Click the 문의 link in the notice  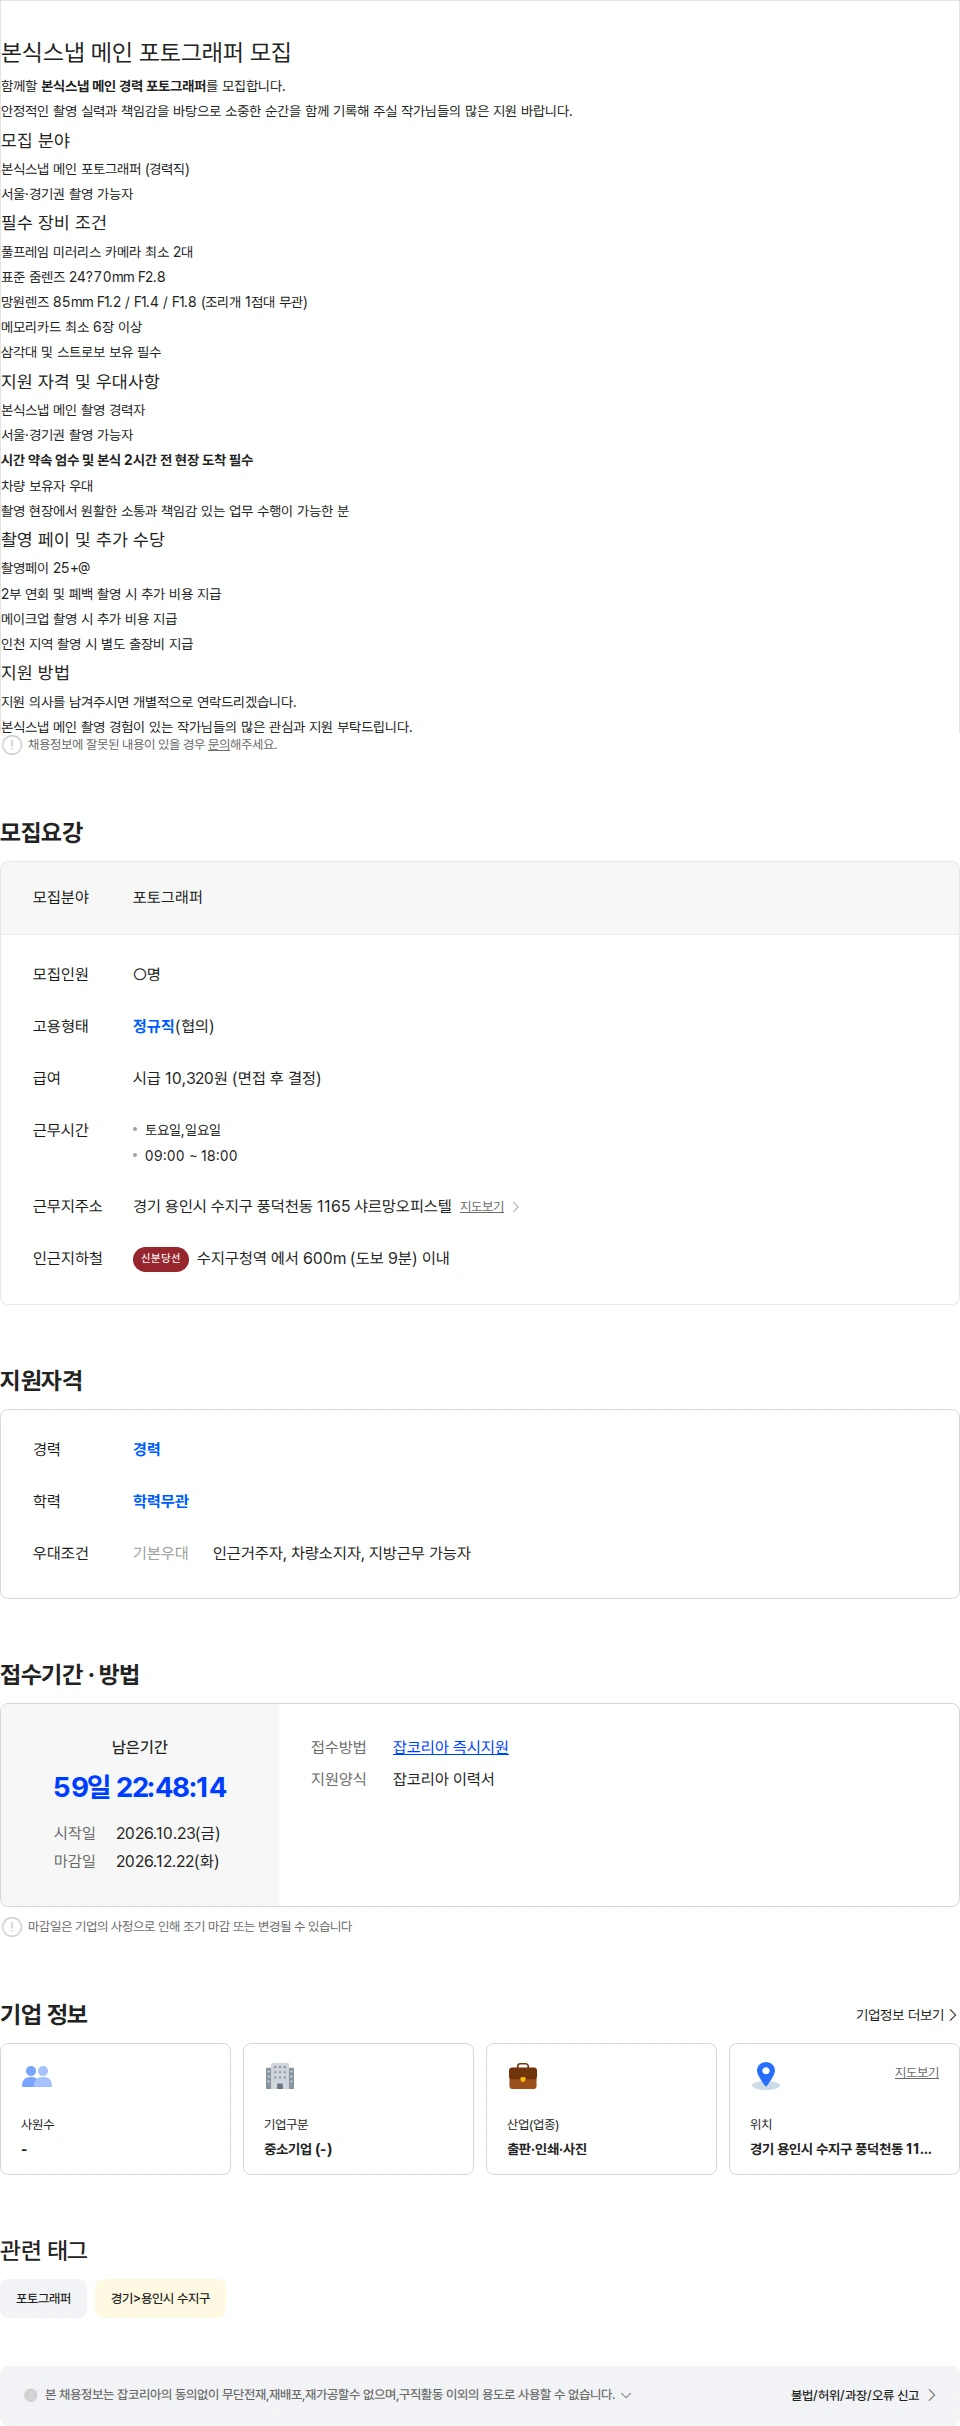point(219,745)
